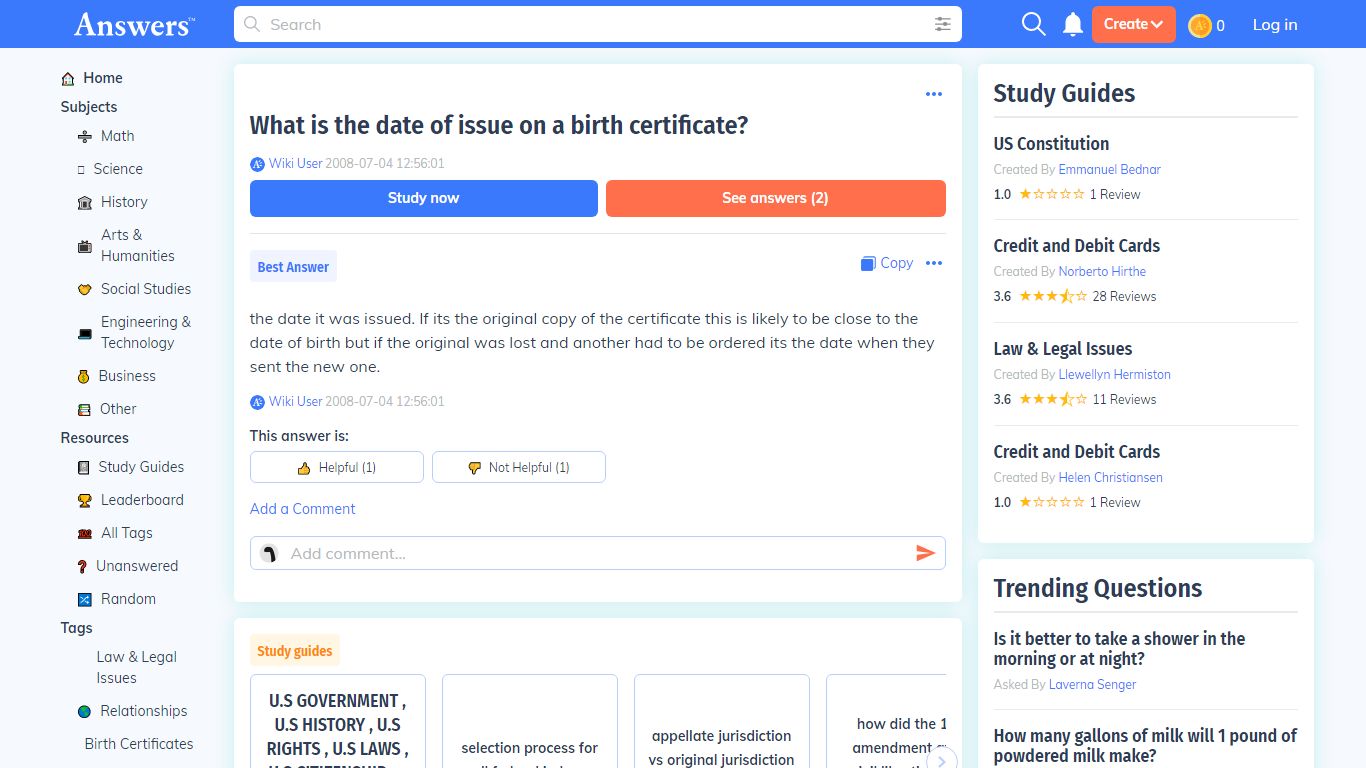Screen dimensions: 1366x768
Task: Open Llewellyn Hermiston's profile
Action: pos(1115,375)
